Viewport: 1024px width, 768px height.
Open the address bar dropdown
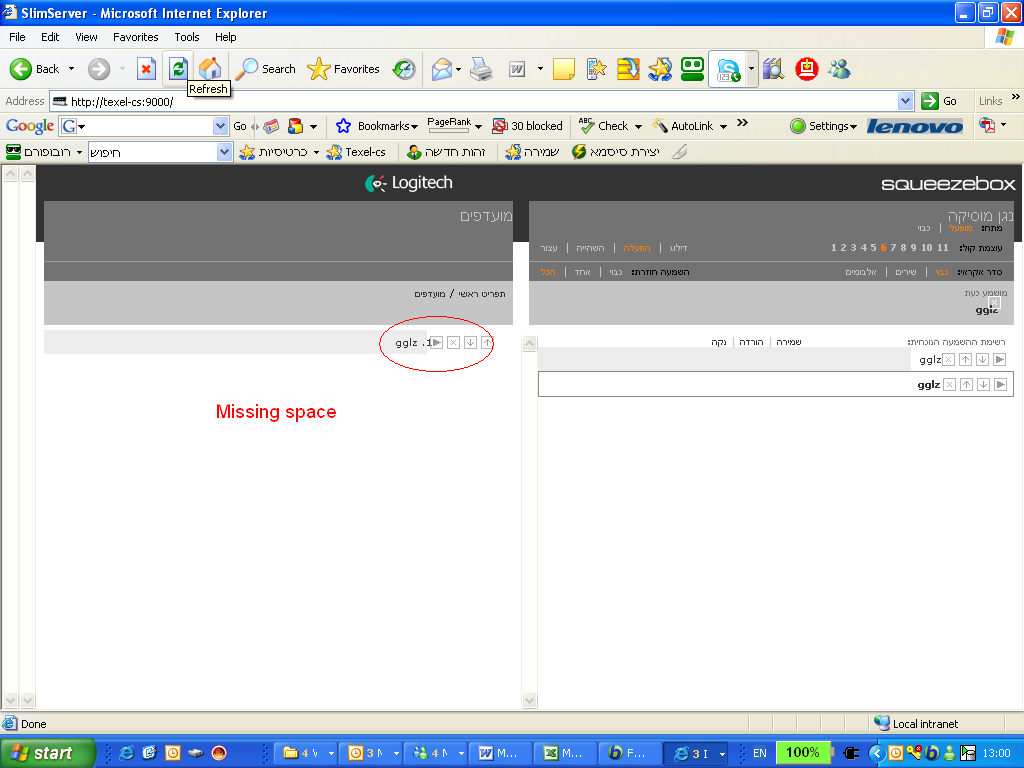pos(906,101)
